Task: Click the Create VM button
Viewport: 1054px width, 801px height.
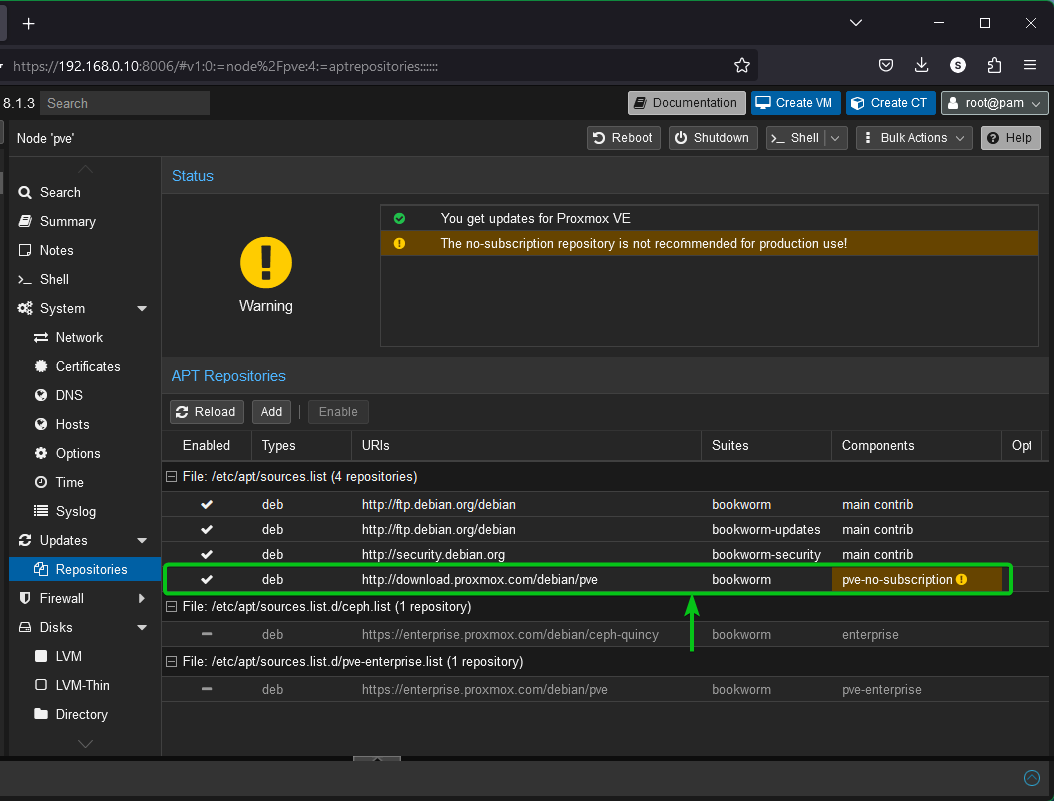Action: click(x=795, y=103)
